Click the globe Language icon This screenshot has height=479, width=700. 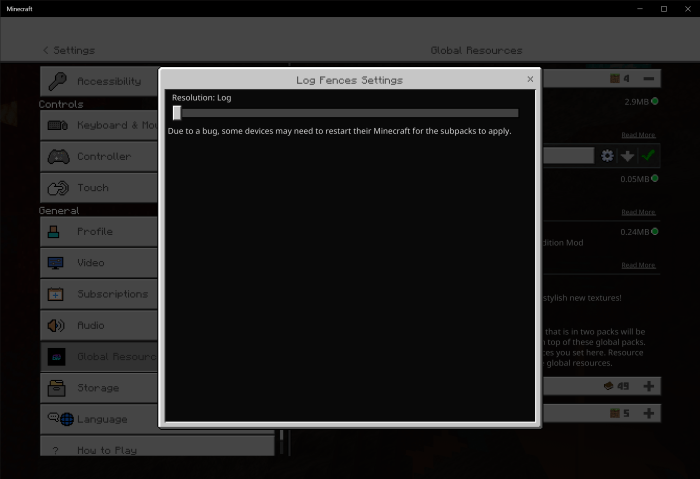[67, 420]
